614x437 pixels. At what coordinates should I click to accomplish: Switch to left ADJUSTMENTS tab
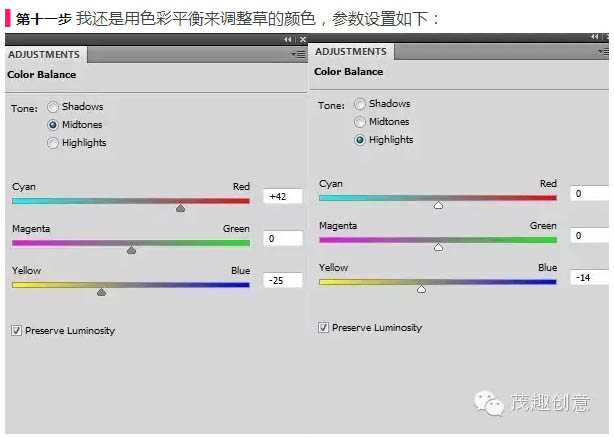[44, 54]
